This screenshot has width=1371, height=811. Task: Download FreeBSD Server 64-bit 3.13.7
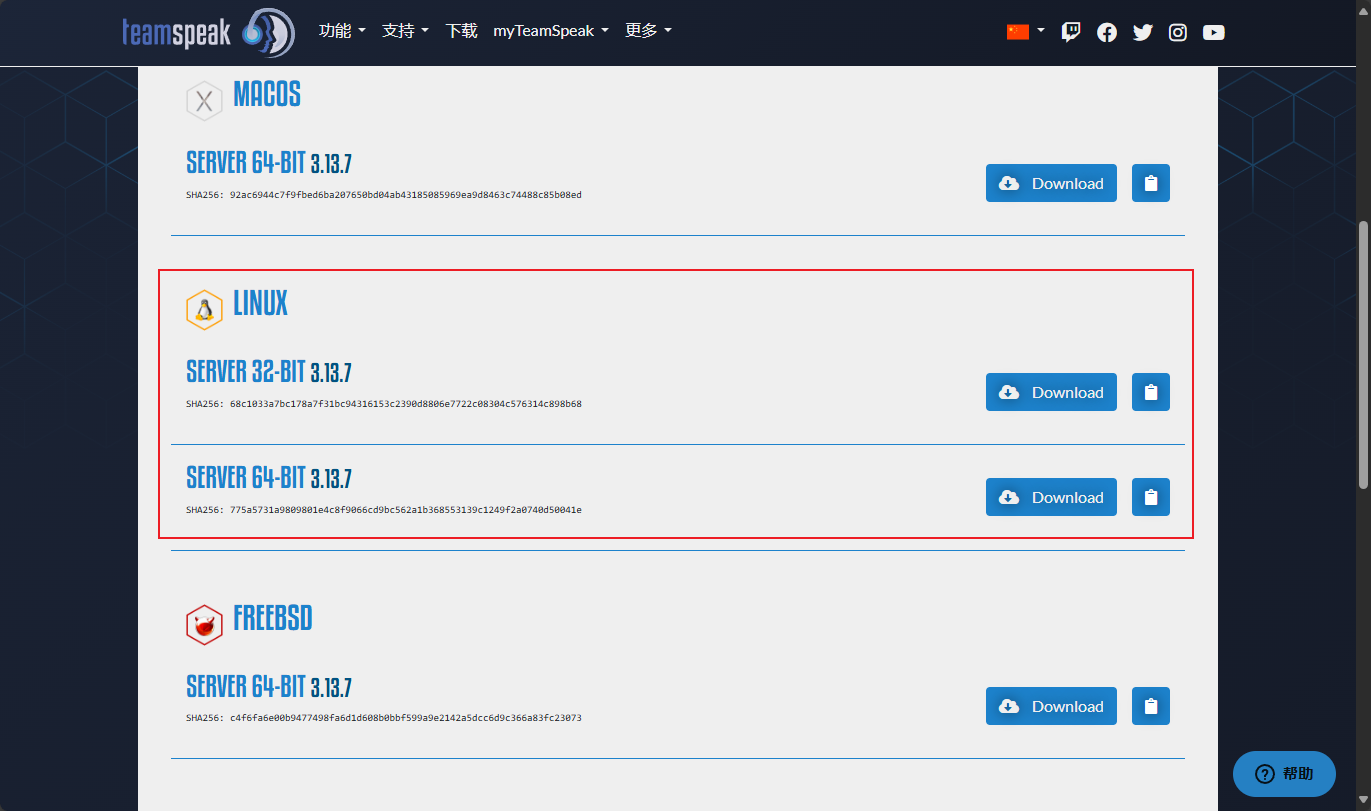(x=1051, y=706)
